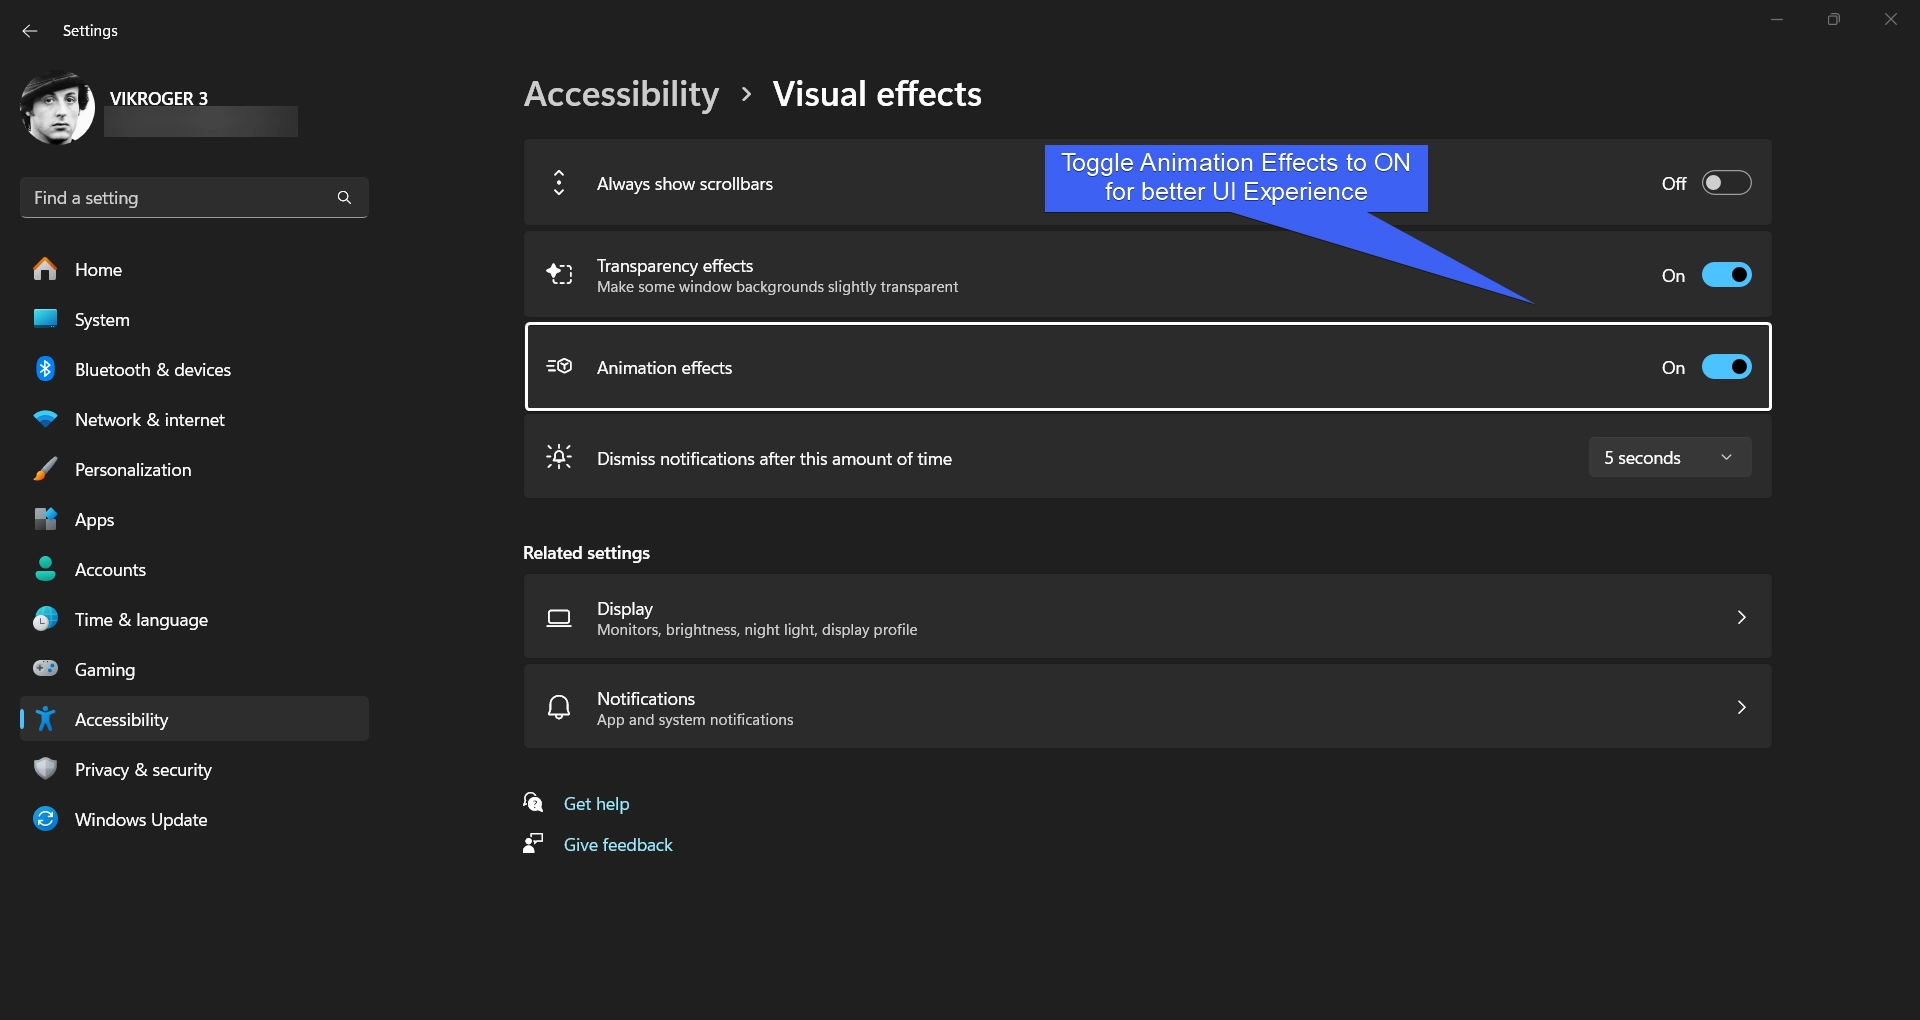Click Dismiss notifications after this amount text
The height and width of the screenshot is (1020, 1920).
click(x=774, y=459)
